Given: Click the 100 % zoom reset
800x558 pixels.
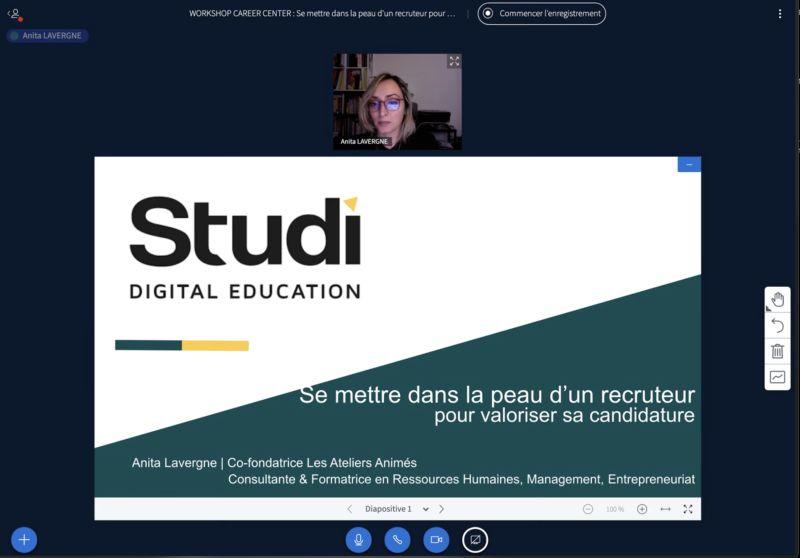Looking at the screenshot, I should point(615,509).
